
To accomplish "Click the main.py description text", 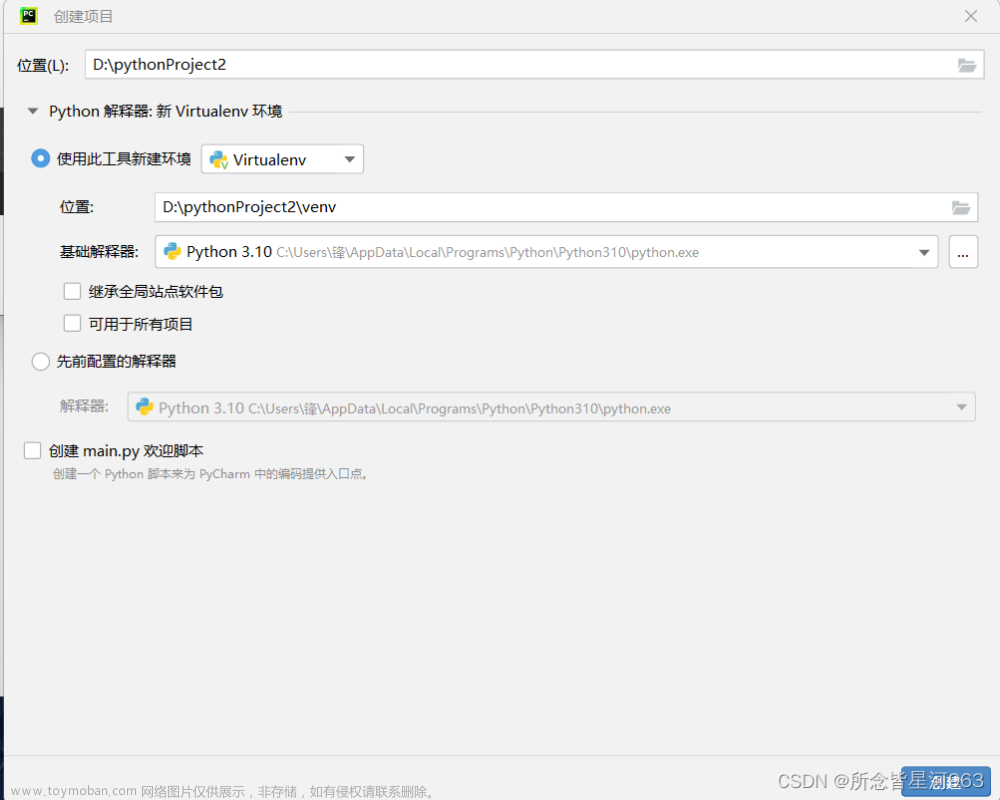I will tap(210, 474).
